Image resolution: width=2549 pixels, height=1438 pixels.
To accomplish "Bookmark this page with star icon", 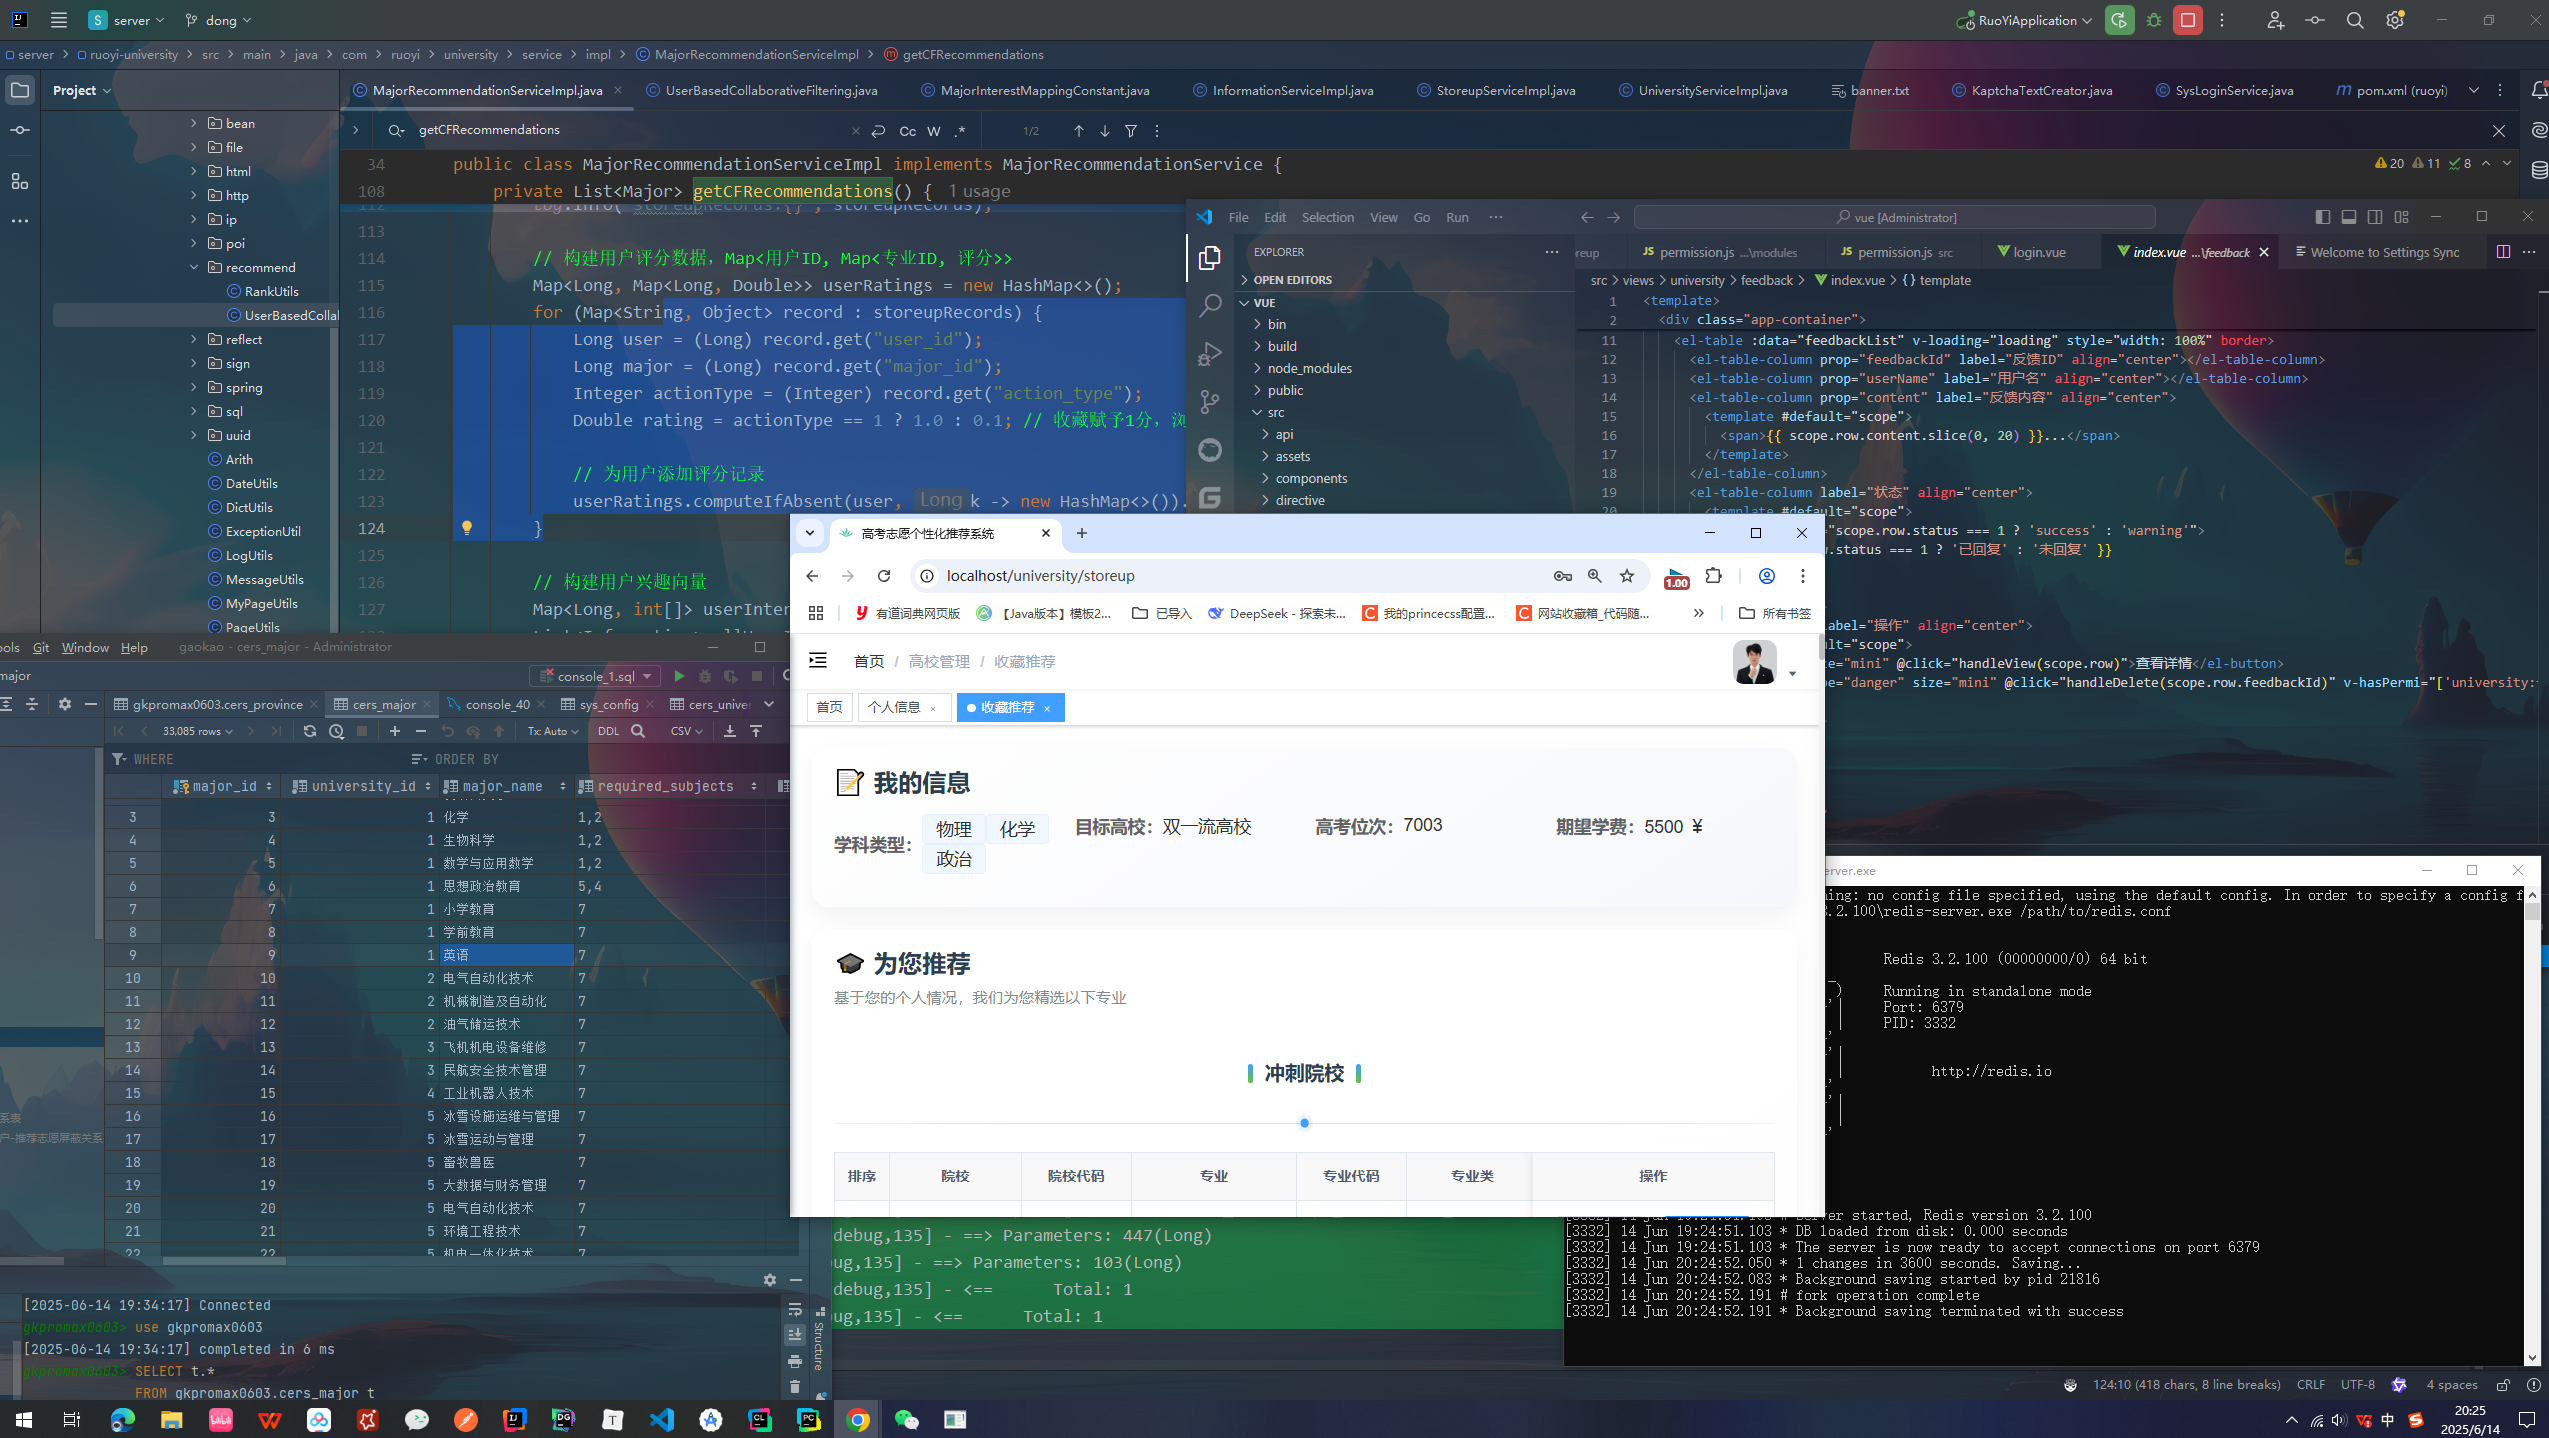I will pyautogui.click(x=1627, y=576).
